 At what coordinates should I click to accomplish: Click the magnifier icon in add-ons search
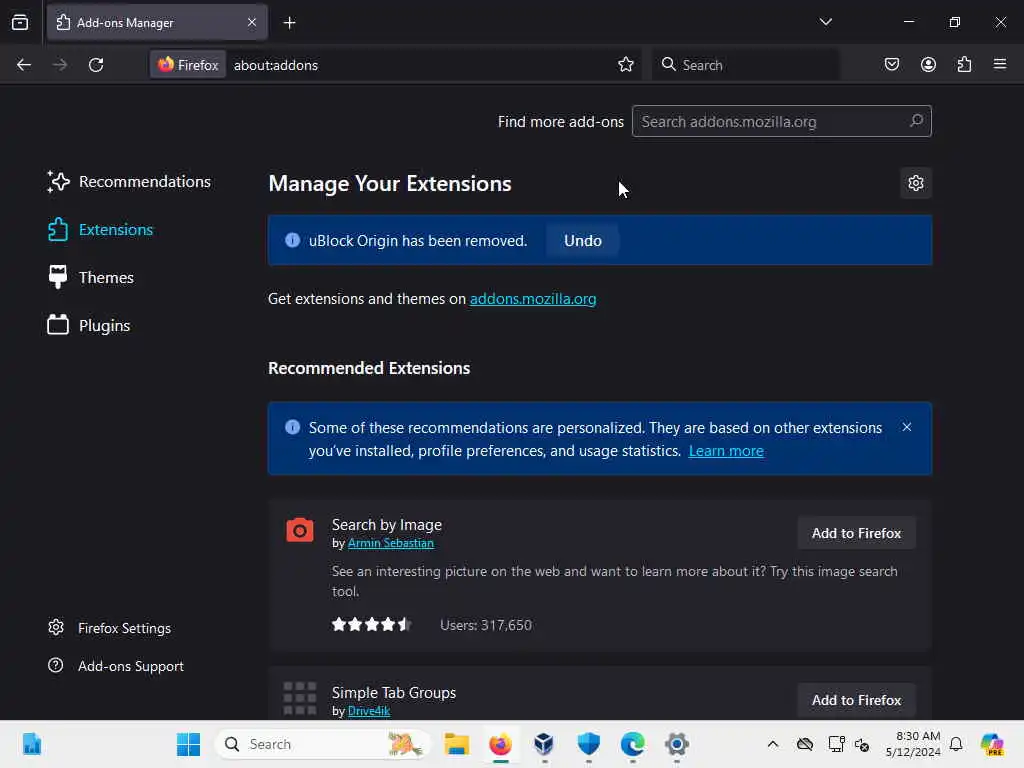(916, 121)
